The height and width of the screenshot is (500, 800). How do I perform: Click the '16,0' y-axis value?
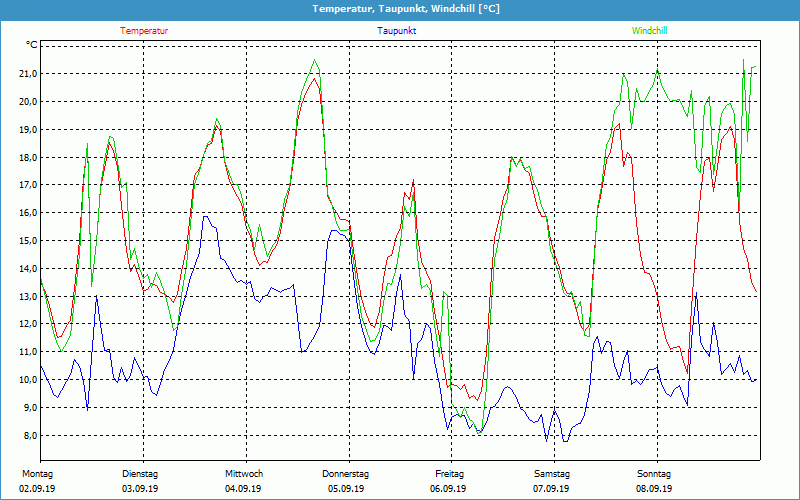[28, 213]
